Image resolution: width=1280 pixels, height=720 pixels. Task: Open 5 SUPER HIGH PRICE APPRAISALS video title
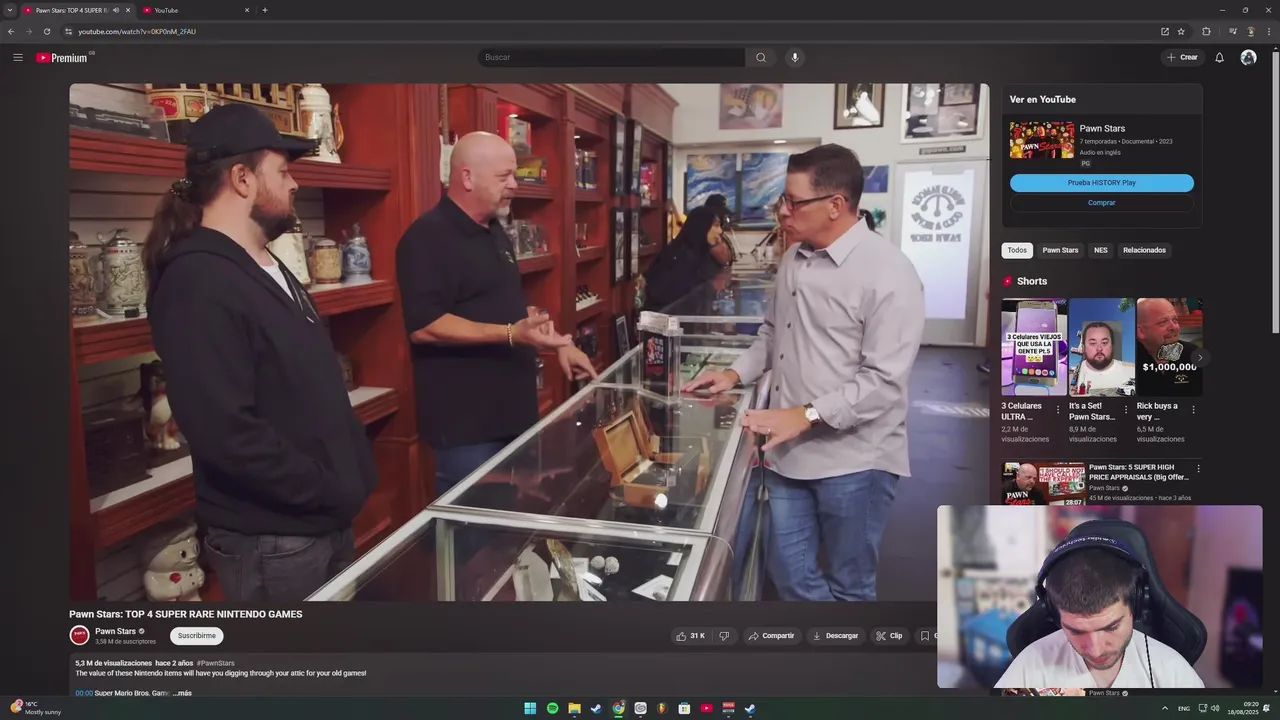[x=1138, y=472]
